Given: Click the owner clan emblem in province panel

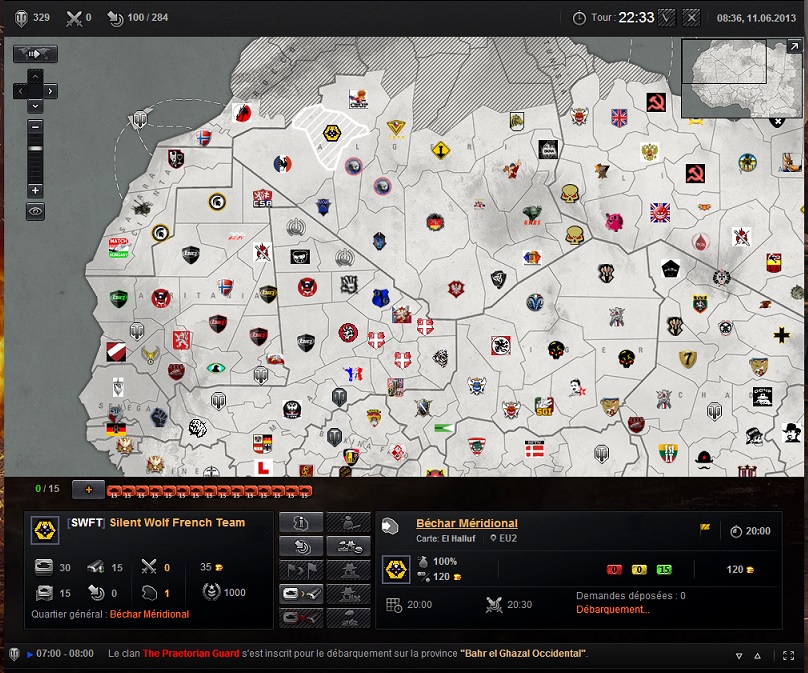Looking at the screenshot, I should (x=396, y=569).
